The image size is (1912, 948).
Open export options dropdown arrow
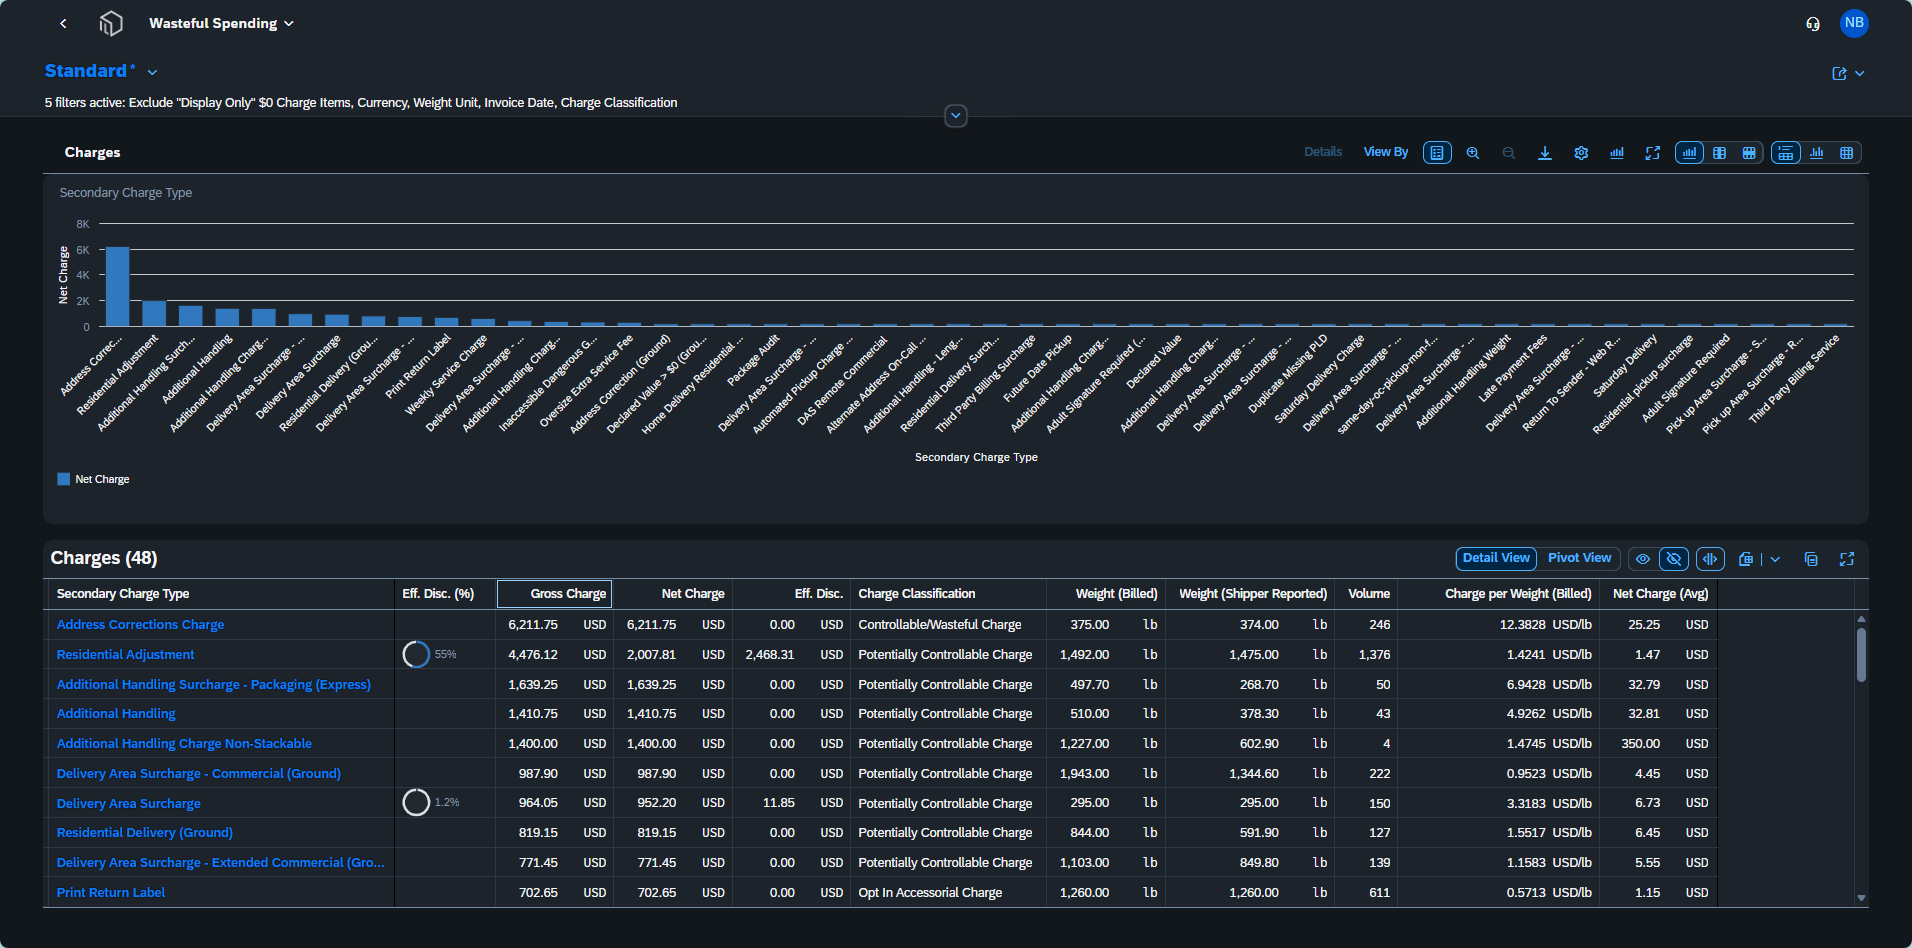pos(1775,559)
